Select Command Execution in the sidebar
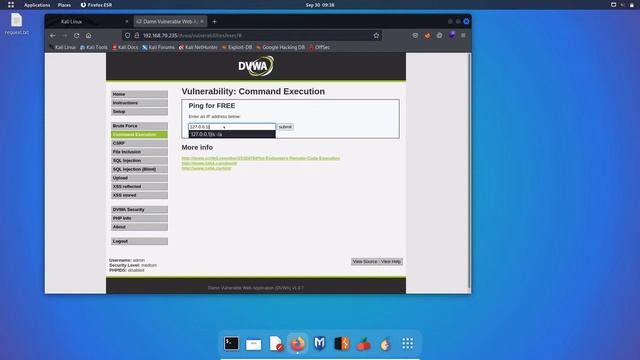 tap(139, 135)
